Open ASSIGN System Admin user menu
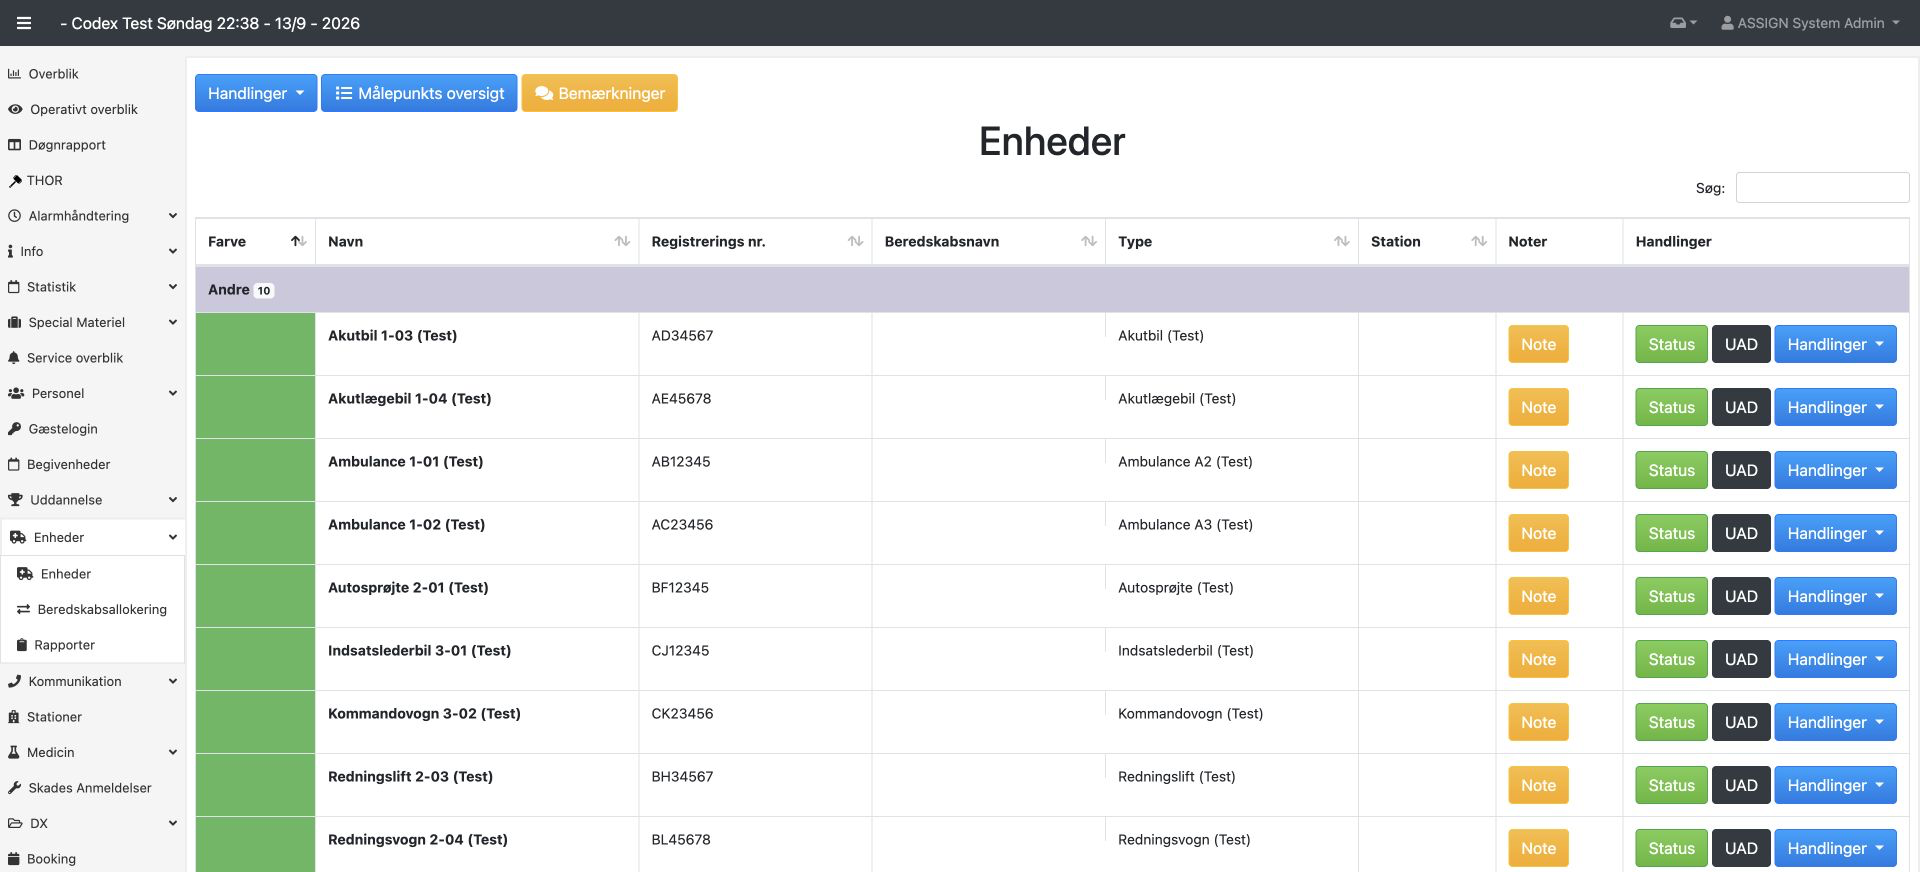This screenshot has width=1920, height=872. point(1810,23)
